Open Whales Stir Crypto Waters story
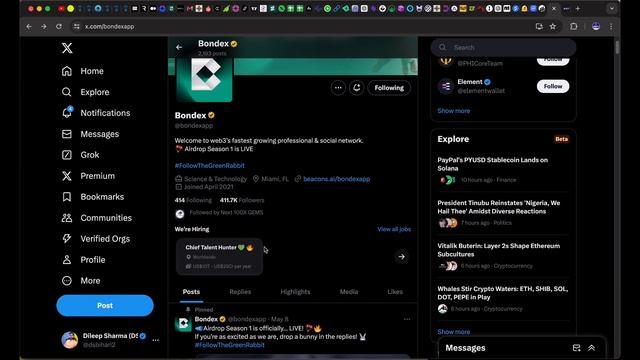Viewport: 640px width, 360px height. coord(502,299)
